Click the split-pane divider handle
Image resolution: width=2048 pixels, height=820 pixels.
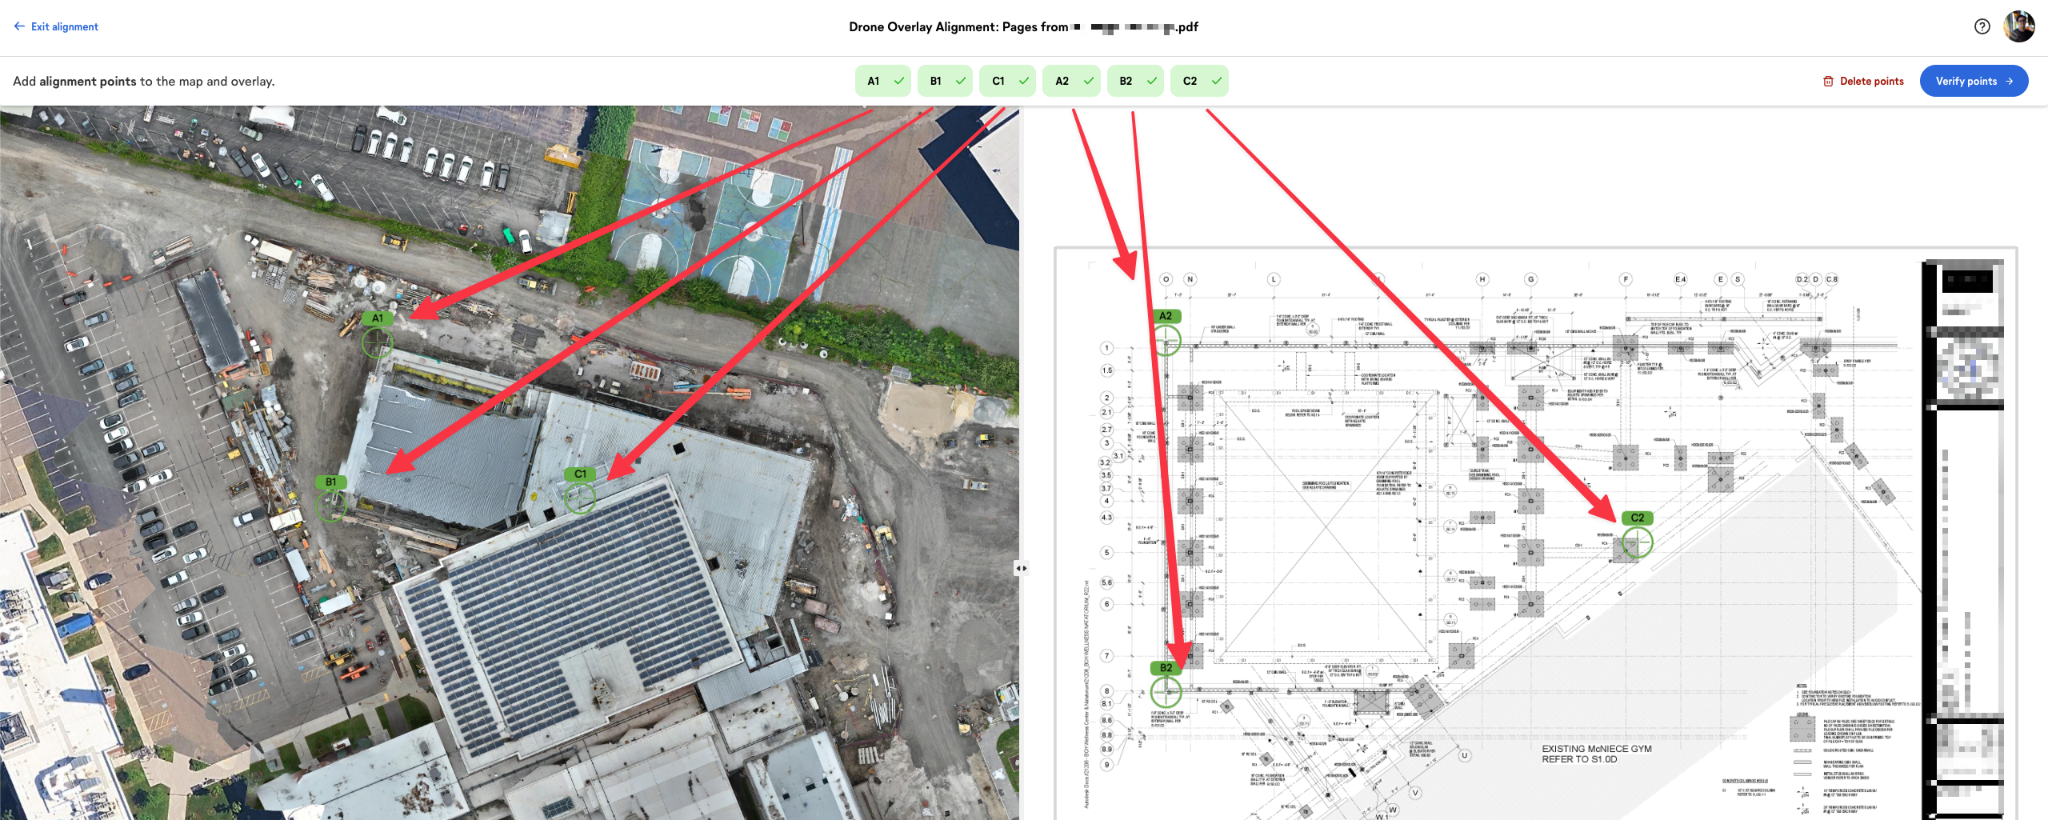click(x=1021, y=568)
